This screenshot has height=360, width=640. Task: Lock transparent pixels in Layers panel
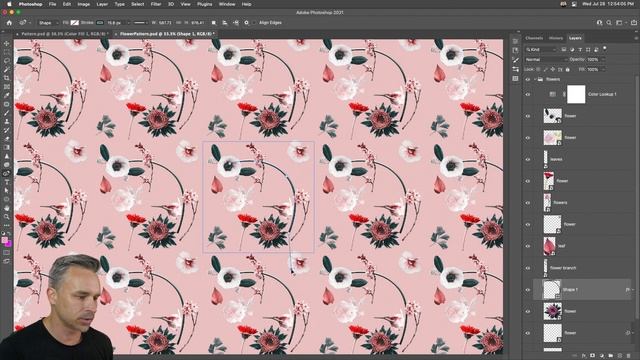(538, 69)
